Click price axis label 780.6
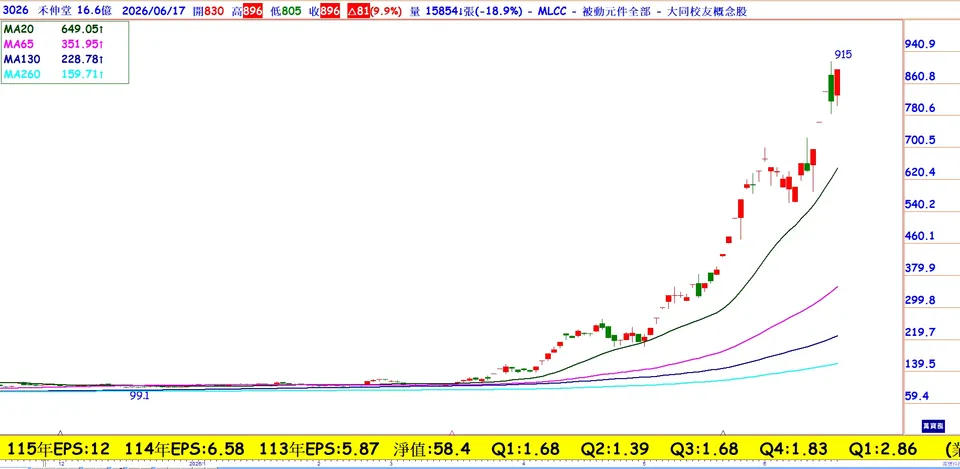 point(920,108)
